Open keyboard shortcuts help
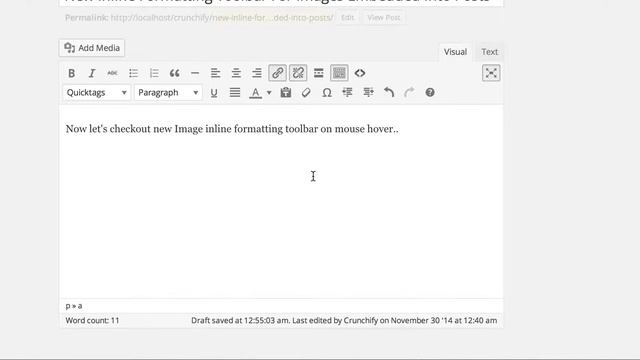640x360 pixels. [430, 93]
